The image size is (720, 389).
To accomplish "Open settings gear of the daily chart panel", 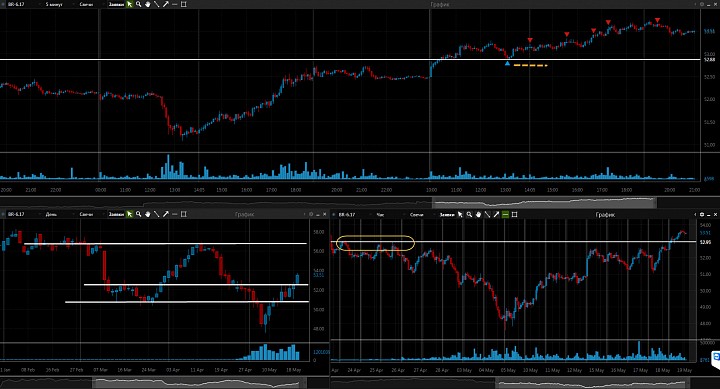I will point(311,214).
